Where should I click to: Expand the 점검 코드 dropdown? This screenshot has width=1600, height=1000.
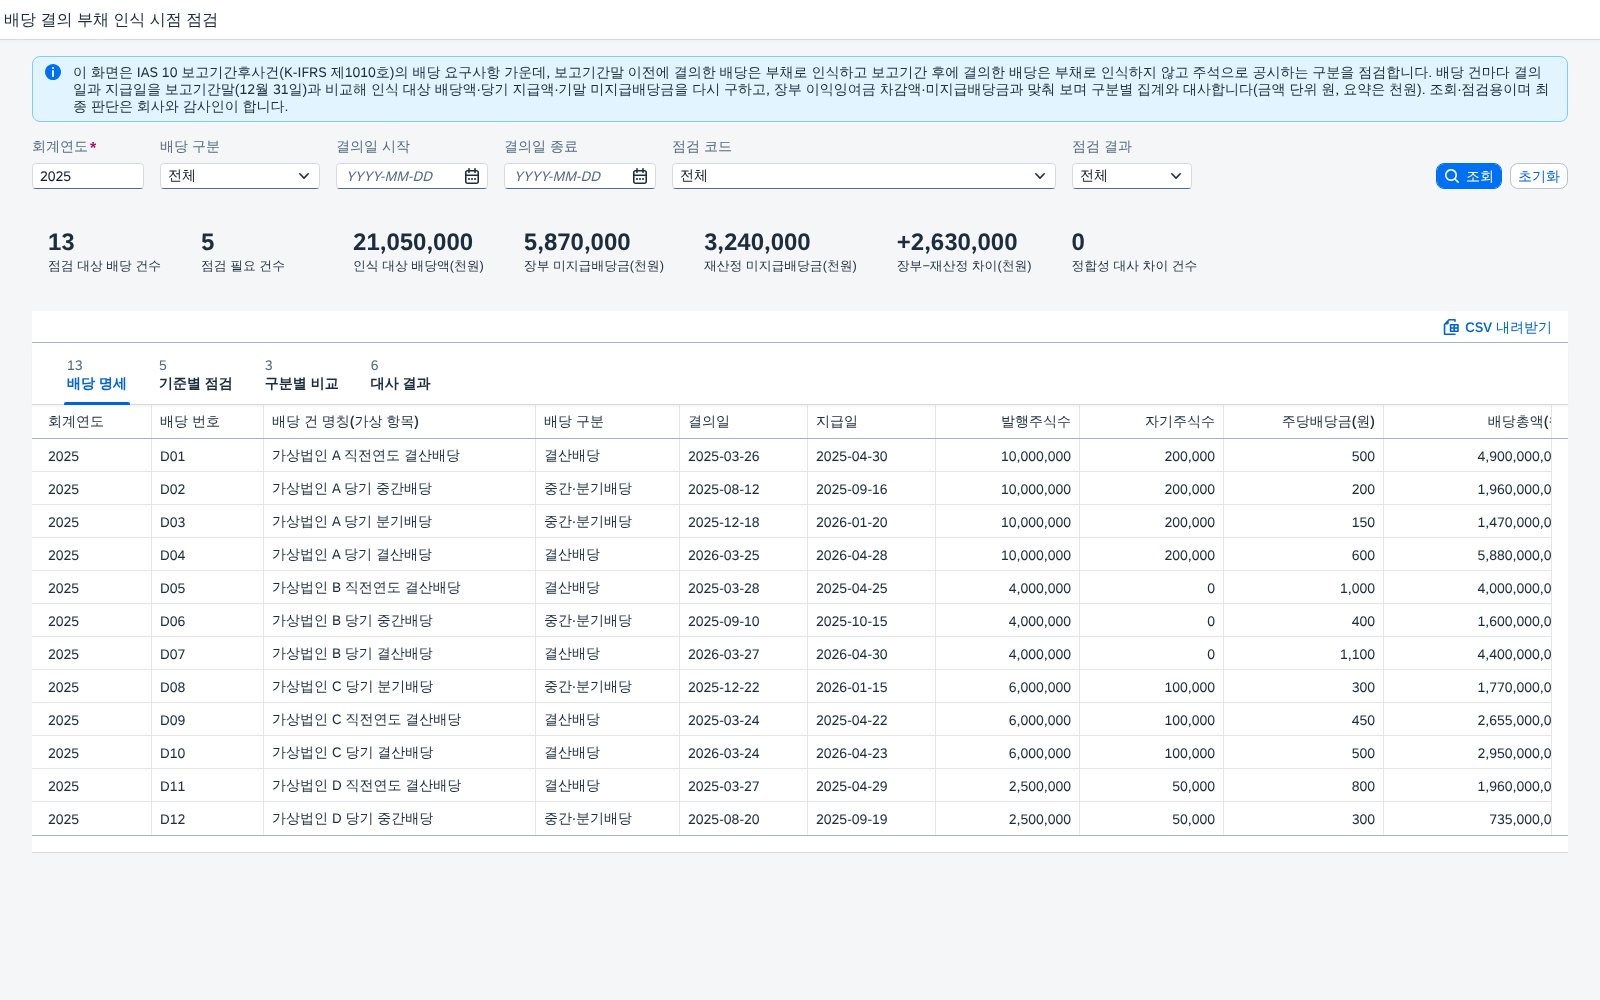click(x=864, y=176)
